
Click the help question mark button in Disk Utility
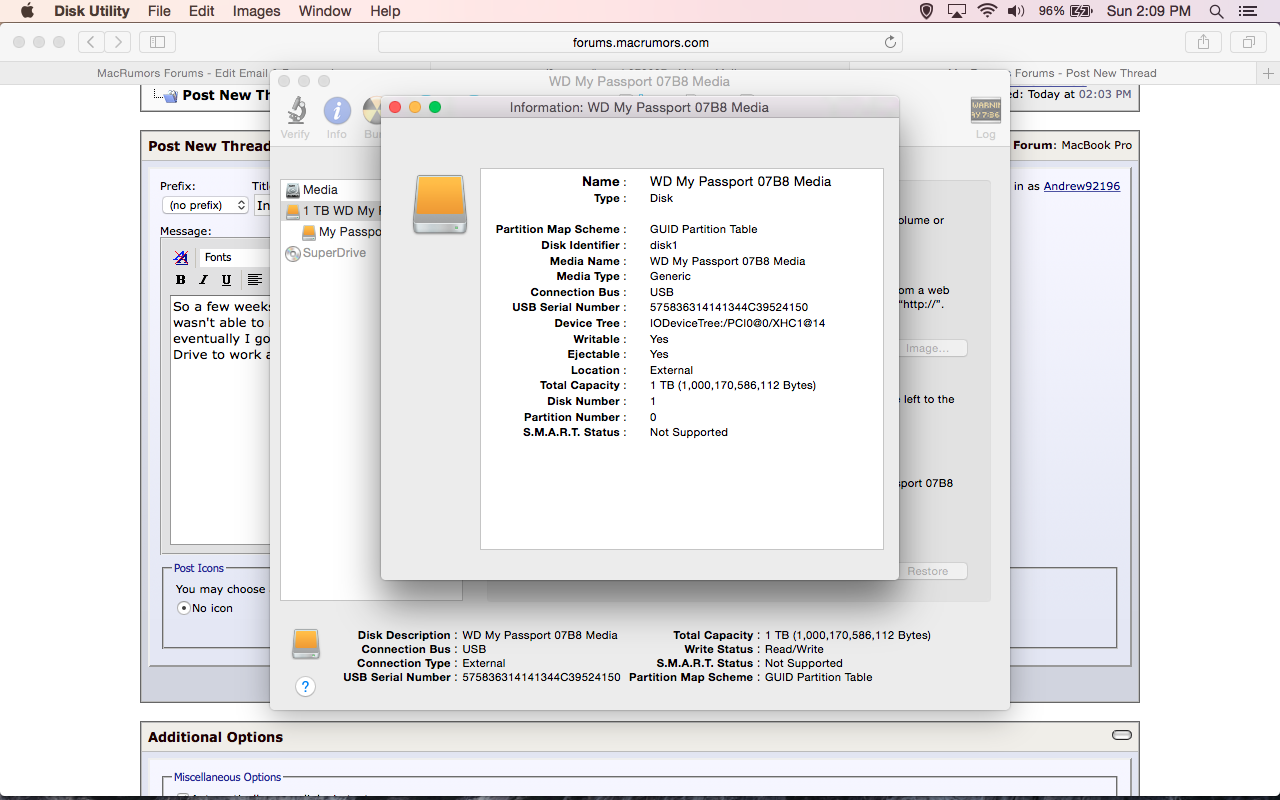pyautogui.click(x=306, y=687)
